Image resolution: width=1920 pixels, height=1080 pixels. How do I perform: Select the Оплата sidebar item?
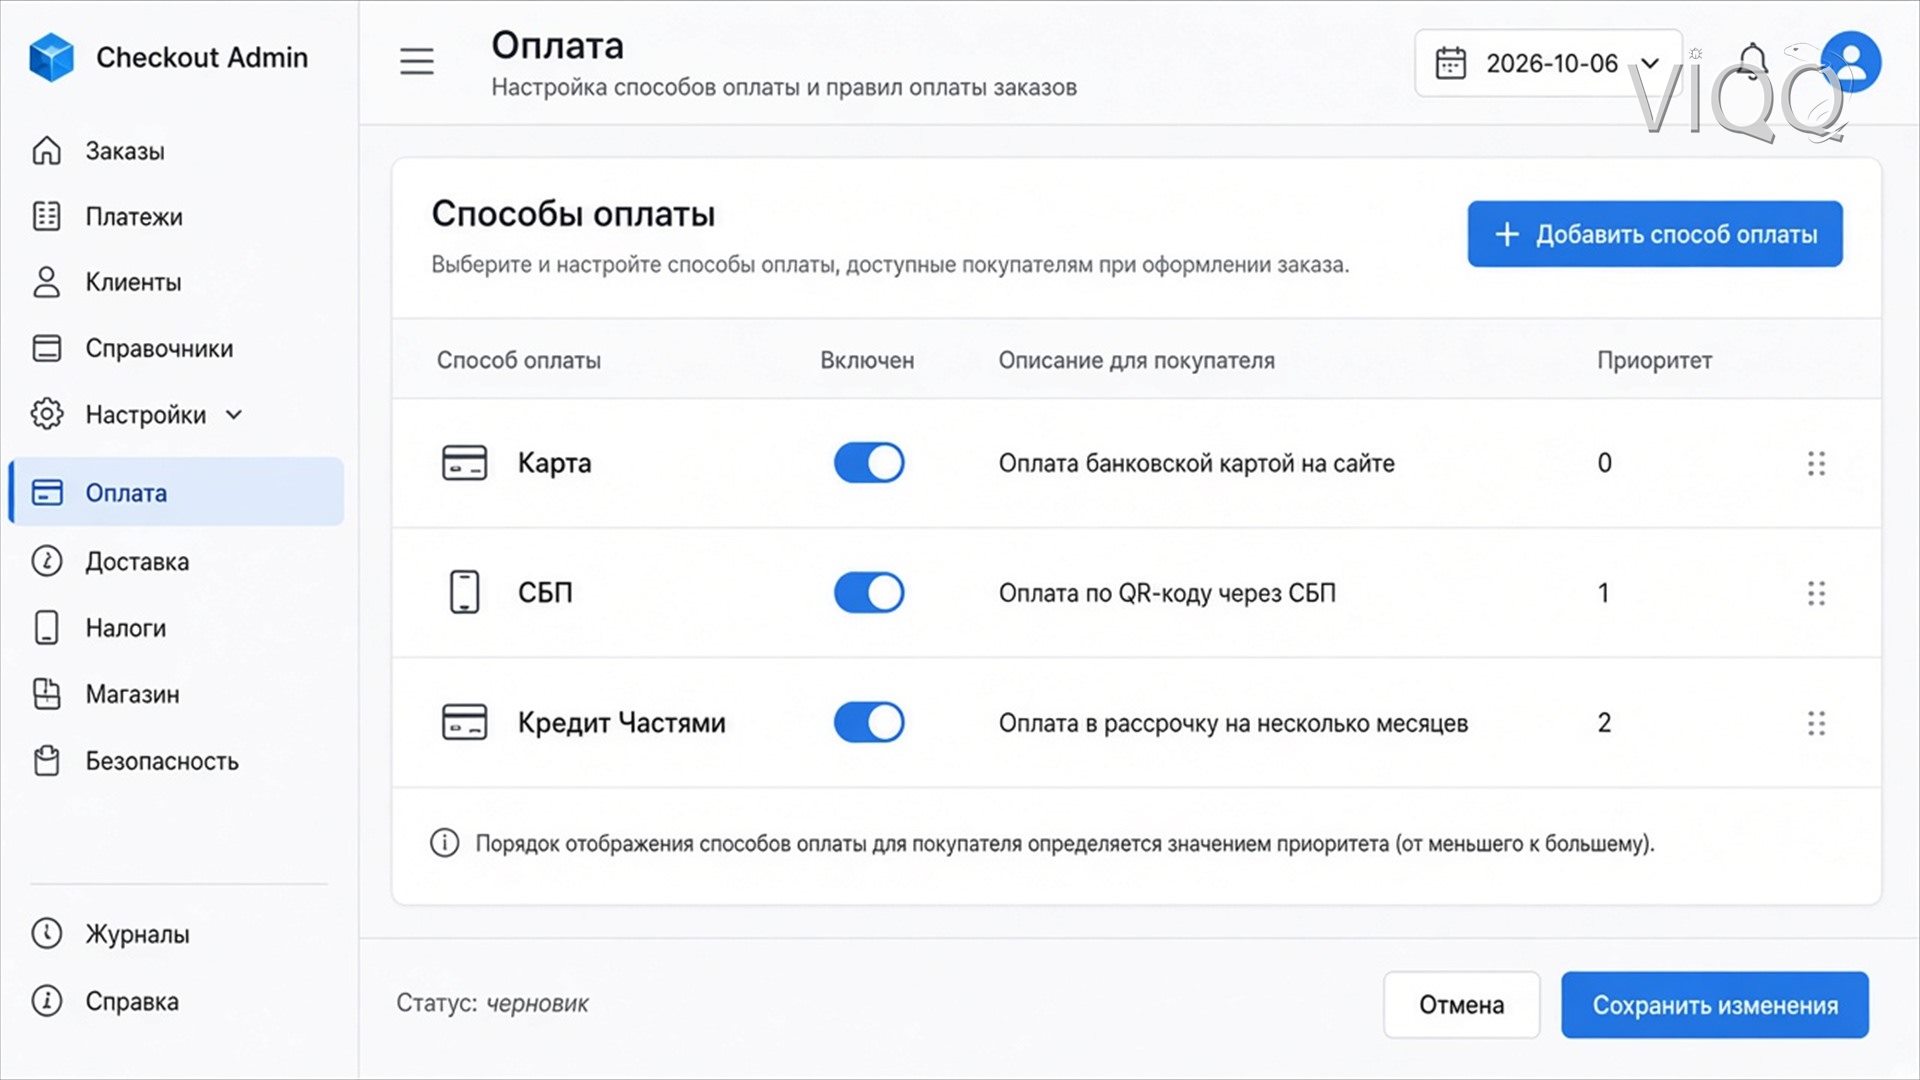point(176,492)
